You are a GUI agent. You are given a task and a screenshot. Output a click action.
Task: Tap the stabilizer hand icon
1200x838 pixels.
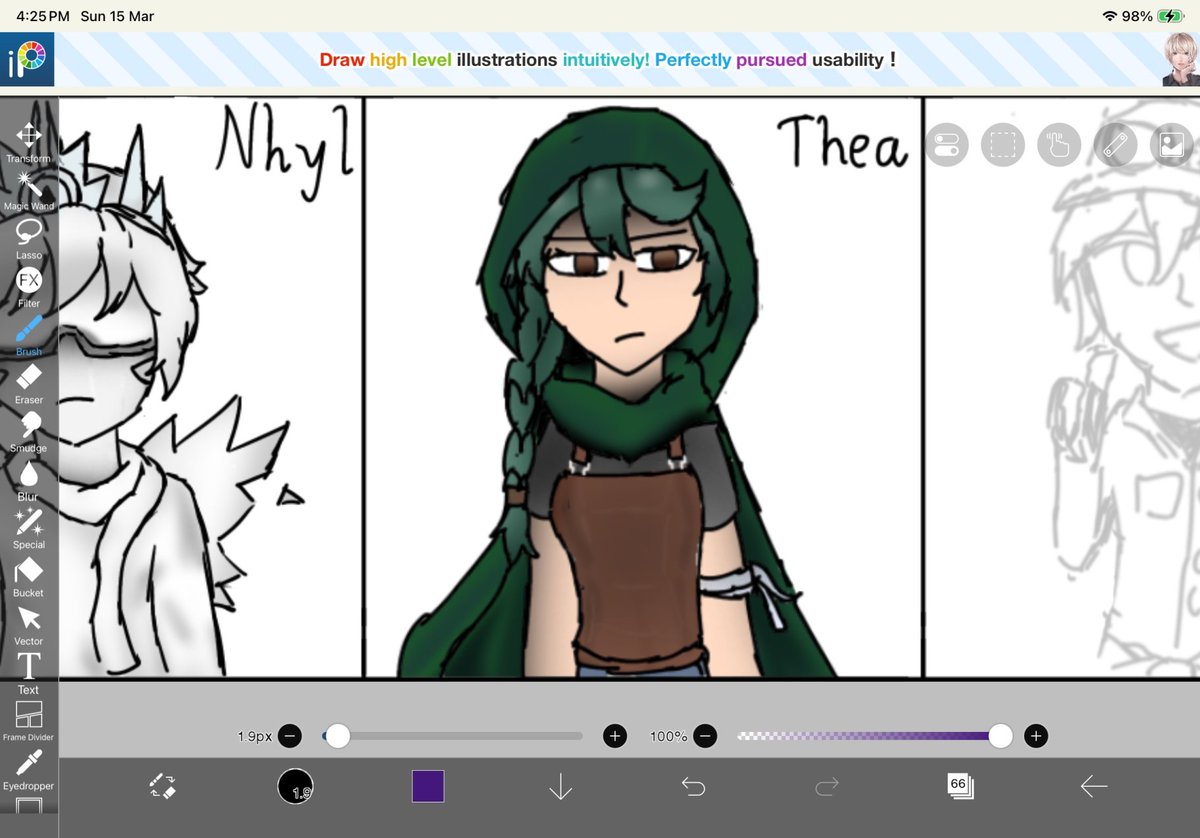click(x=1058, y=146)
